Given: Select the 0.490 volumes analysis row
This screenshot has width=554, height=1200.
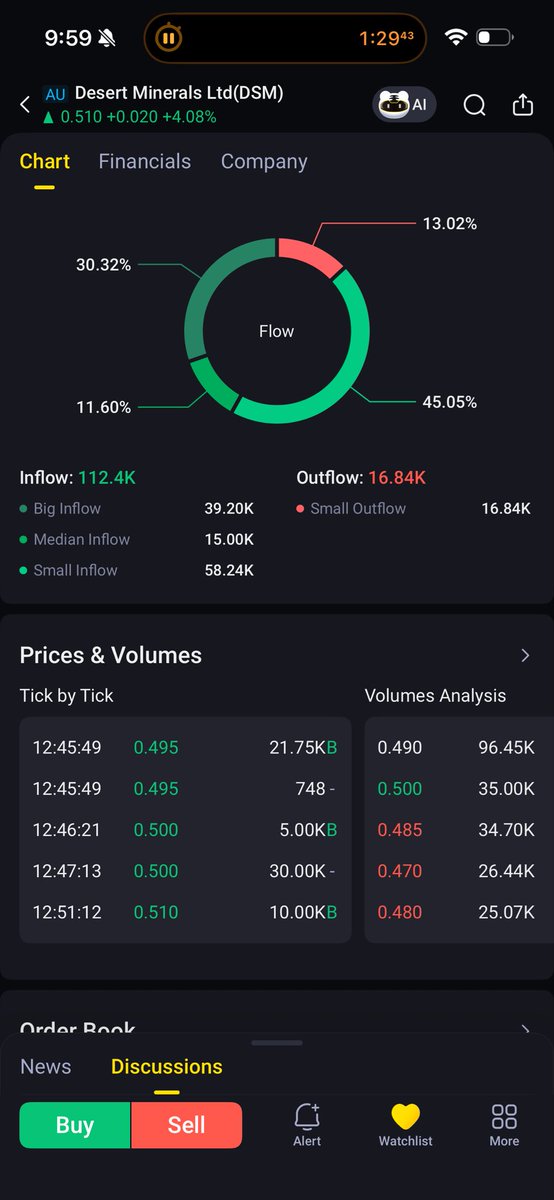Looking at the screenshot, I should click(x=458, y=747).
